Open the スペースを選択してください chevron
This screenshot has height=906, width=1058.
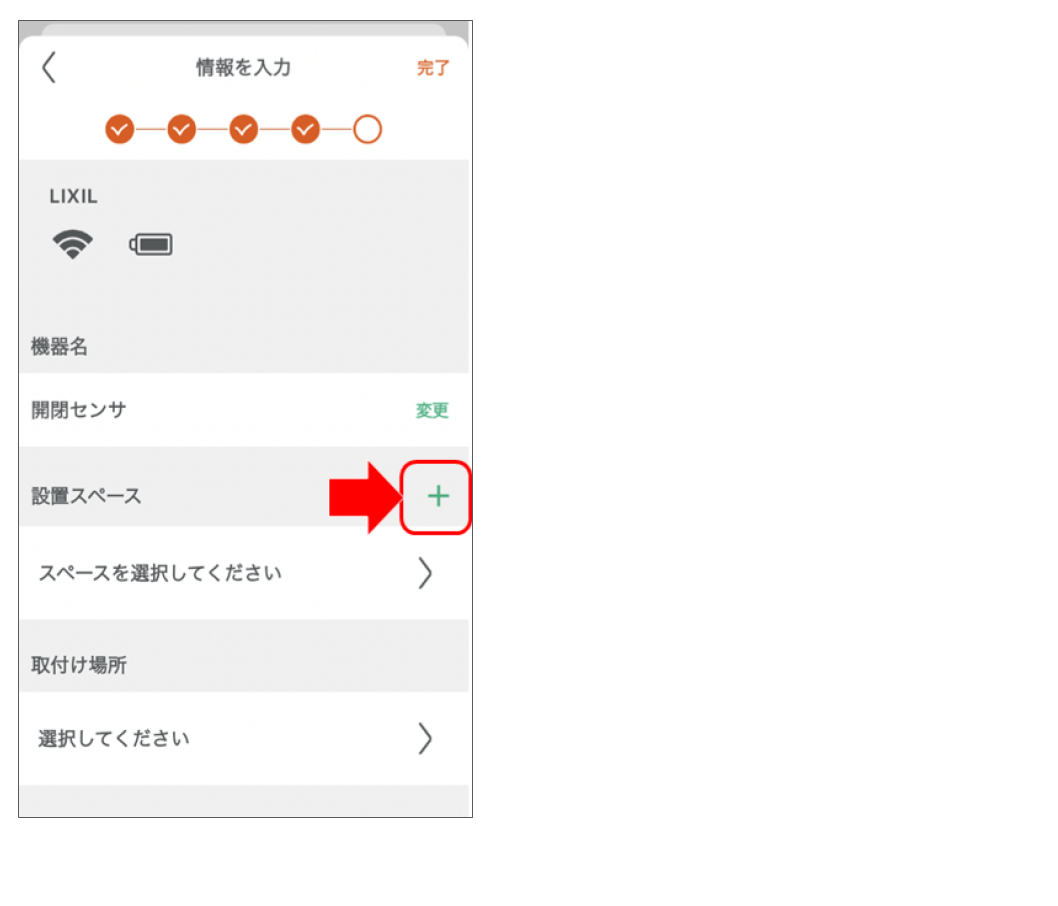(424, 573)
